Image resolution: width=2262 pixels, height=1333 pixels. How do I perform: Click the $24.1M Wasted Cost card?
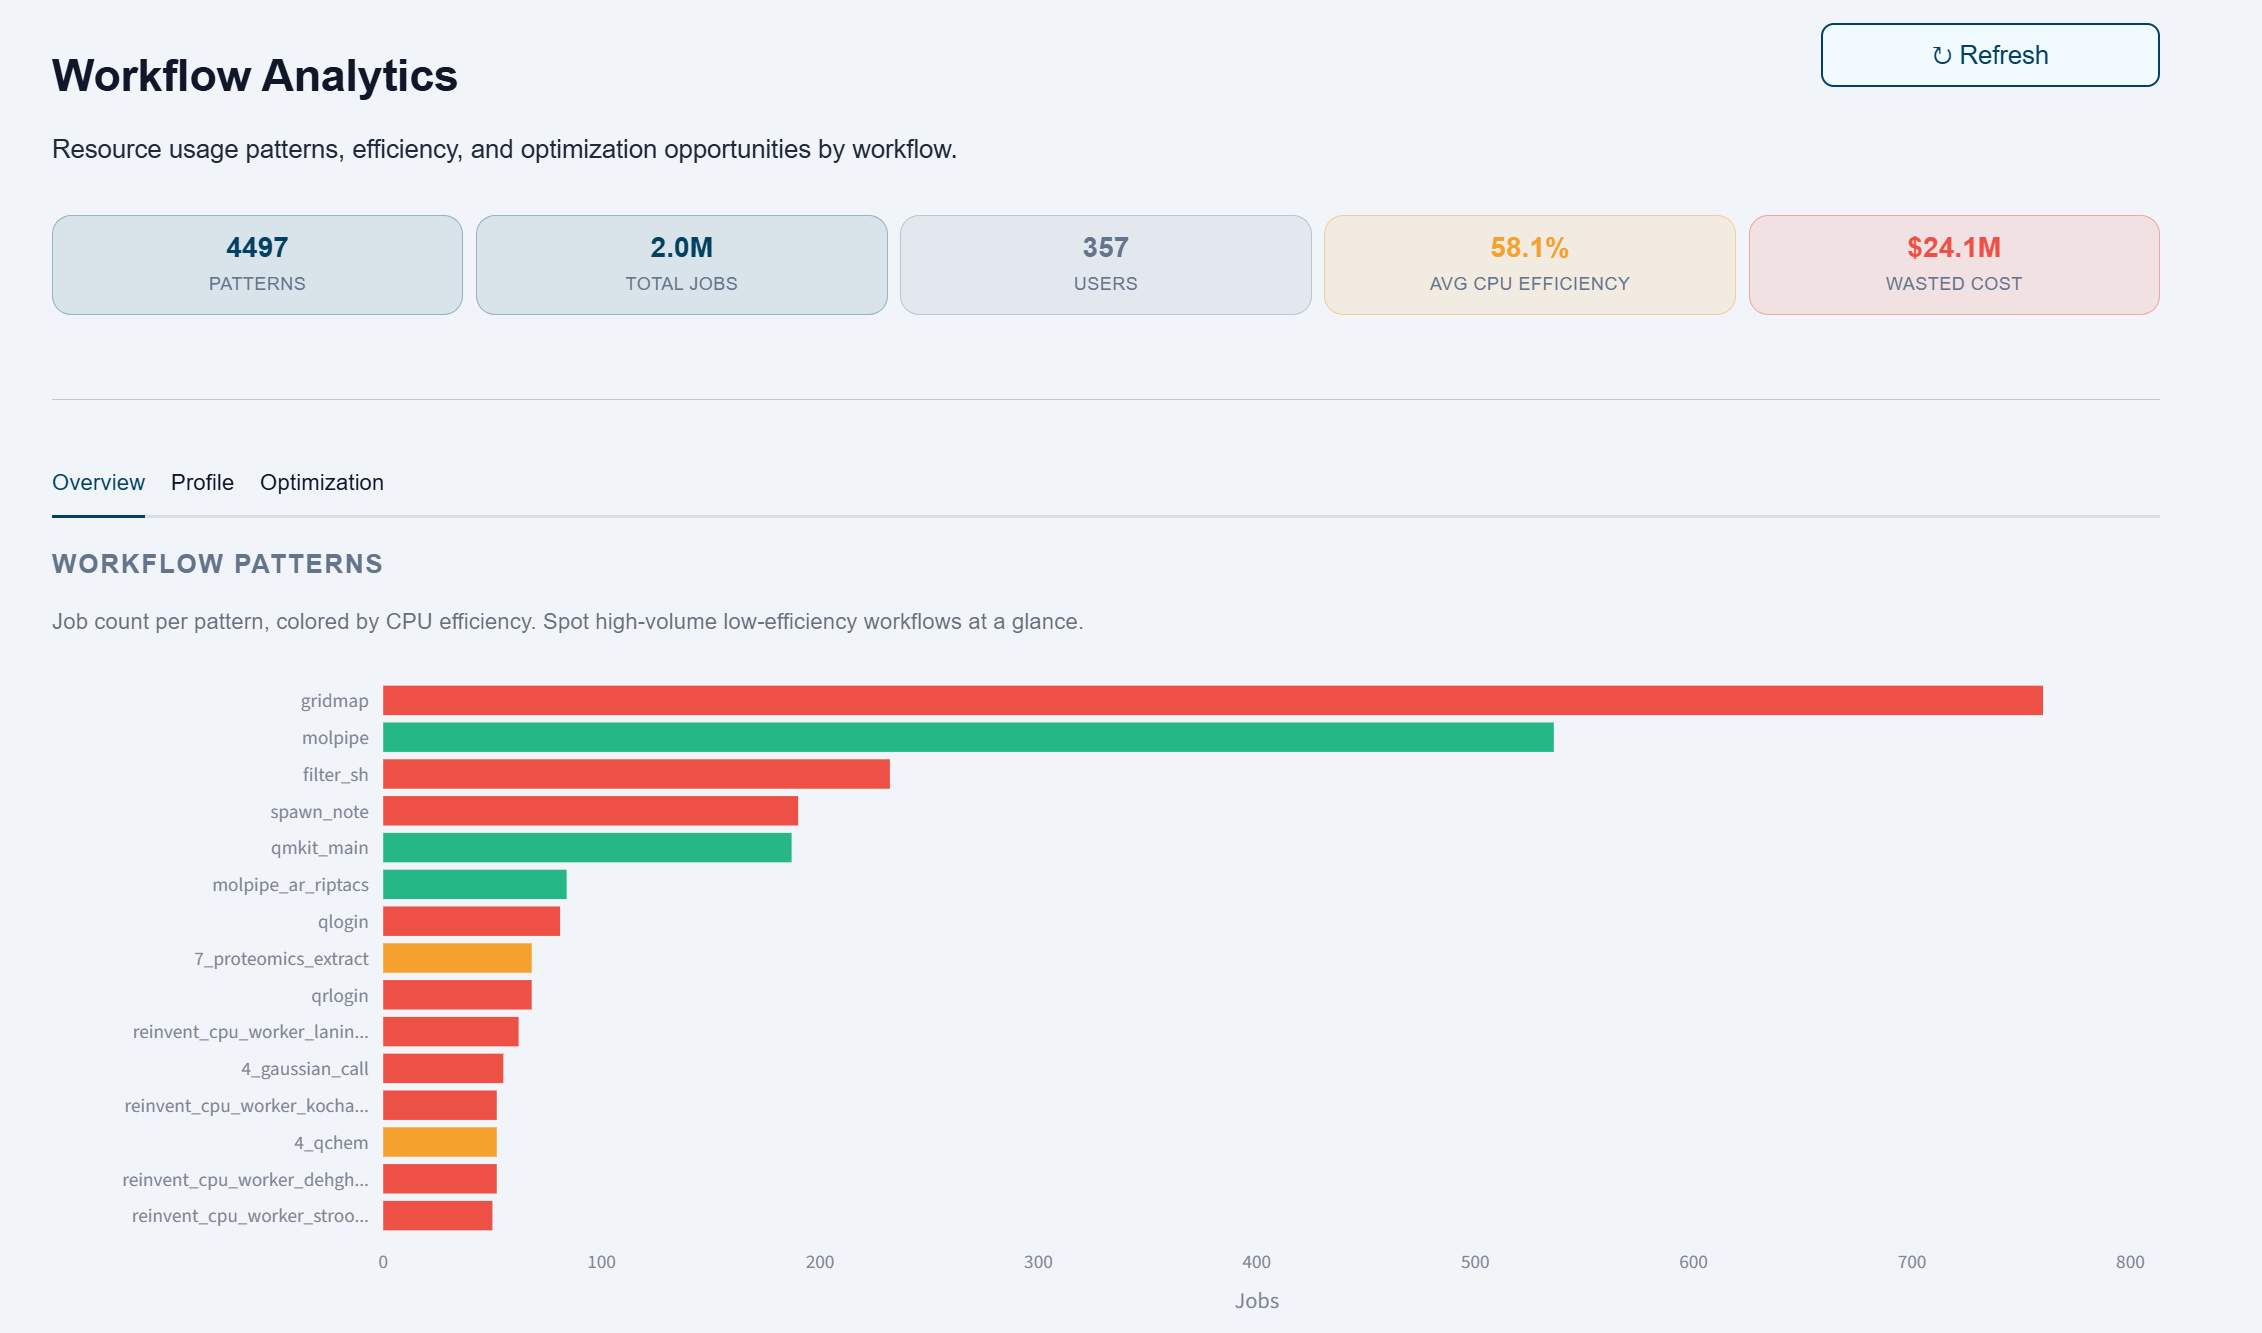pyautogui.click(x=1953, y=265)
